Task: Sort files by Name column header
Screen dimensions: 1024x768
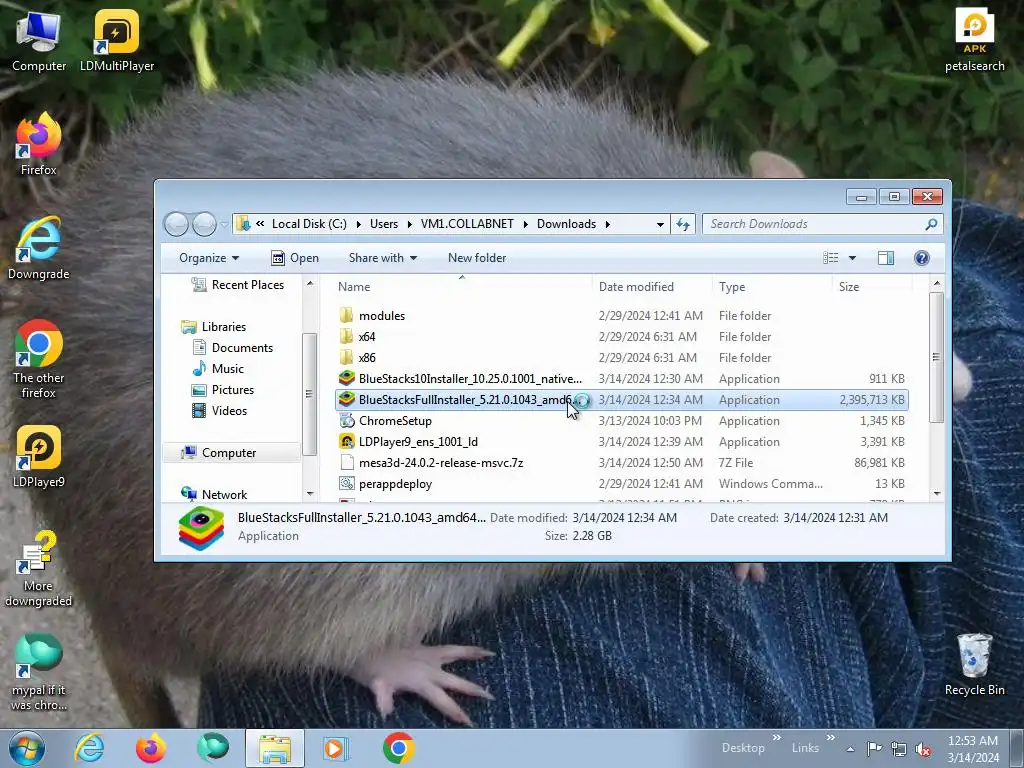Action: click(462, 287)
